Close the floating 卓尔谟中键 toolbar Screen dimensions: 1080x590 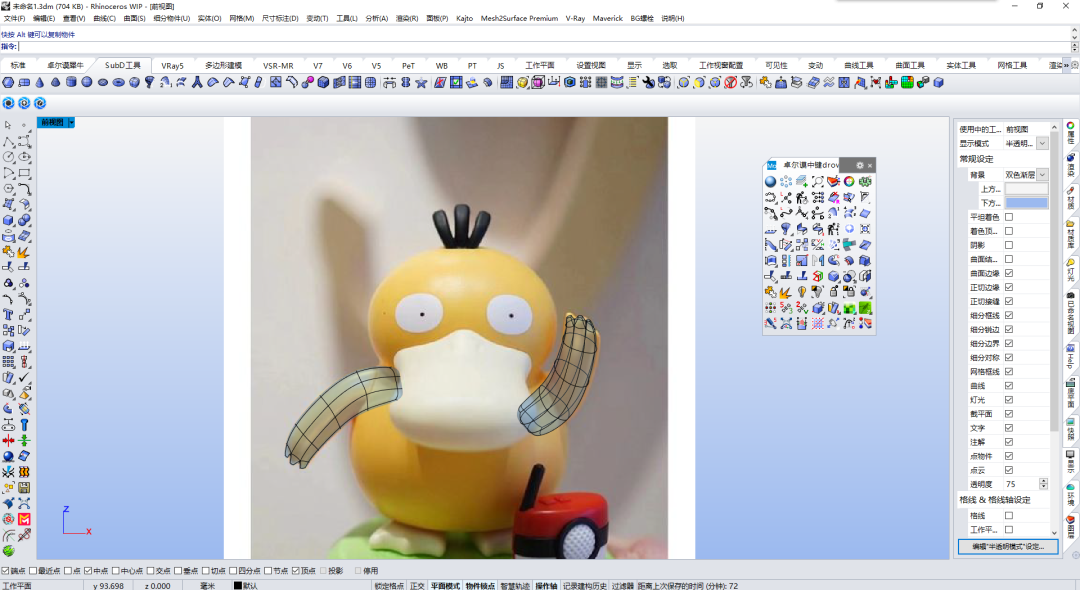pyautogui.click(x=870, y=165)
